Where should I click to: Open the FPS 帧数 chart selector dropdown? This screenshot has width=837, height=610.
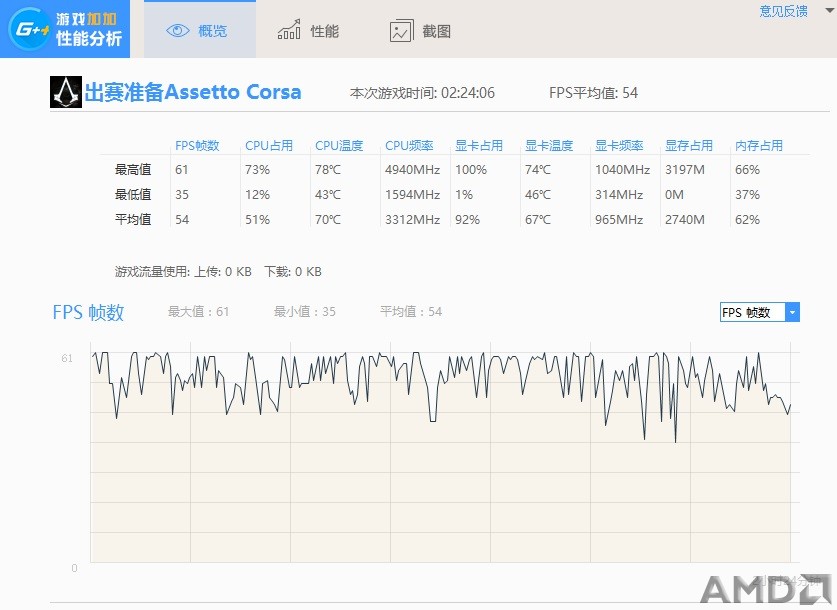[x=760, y=312]
